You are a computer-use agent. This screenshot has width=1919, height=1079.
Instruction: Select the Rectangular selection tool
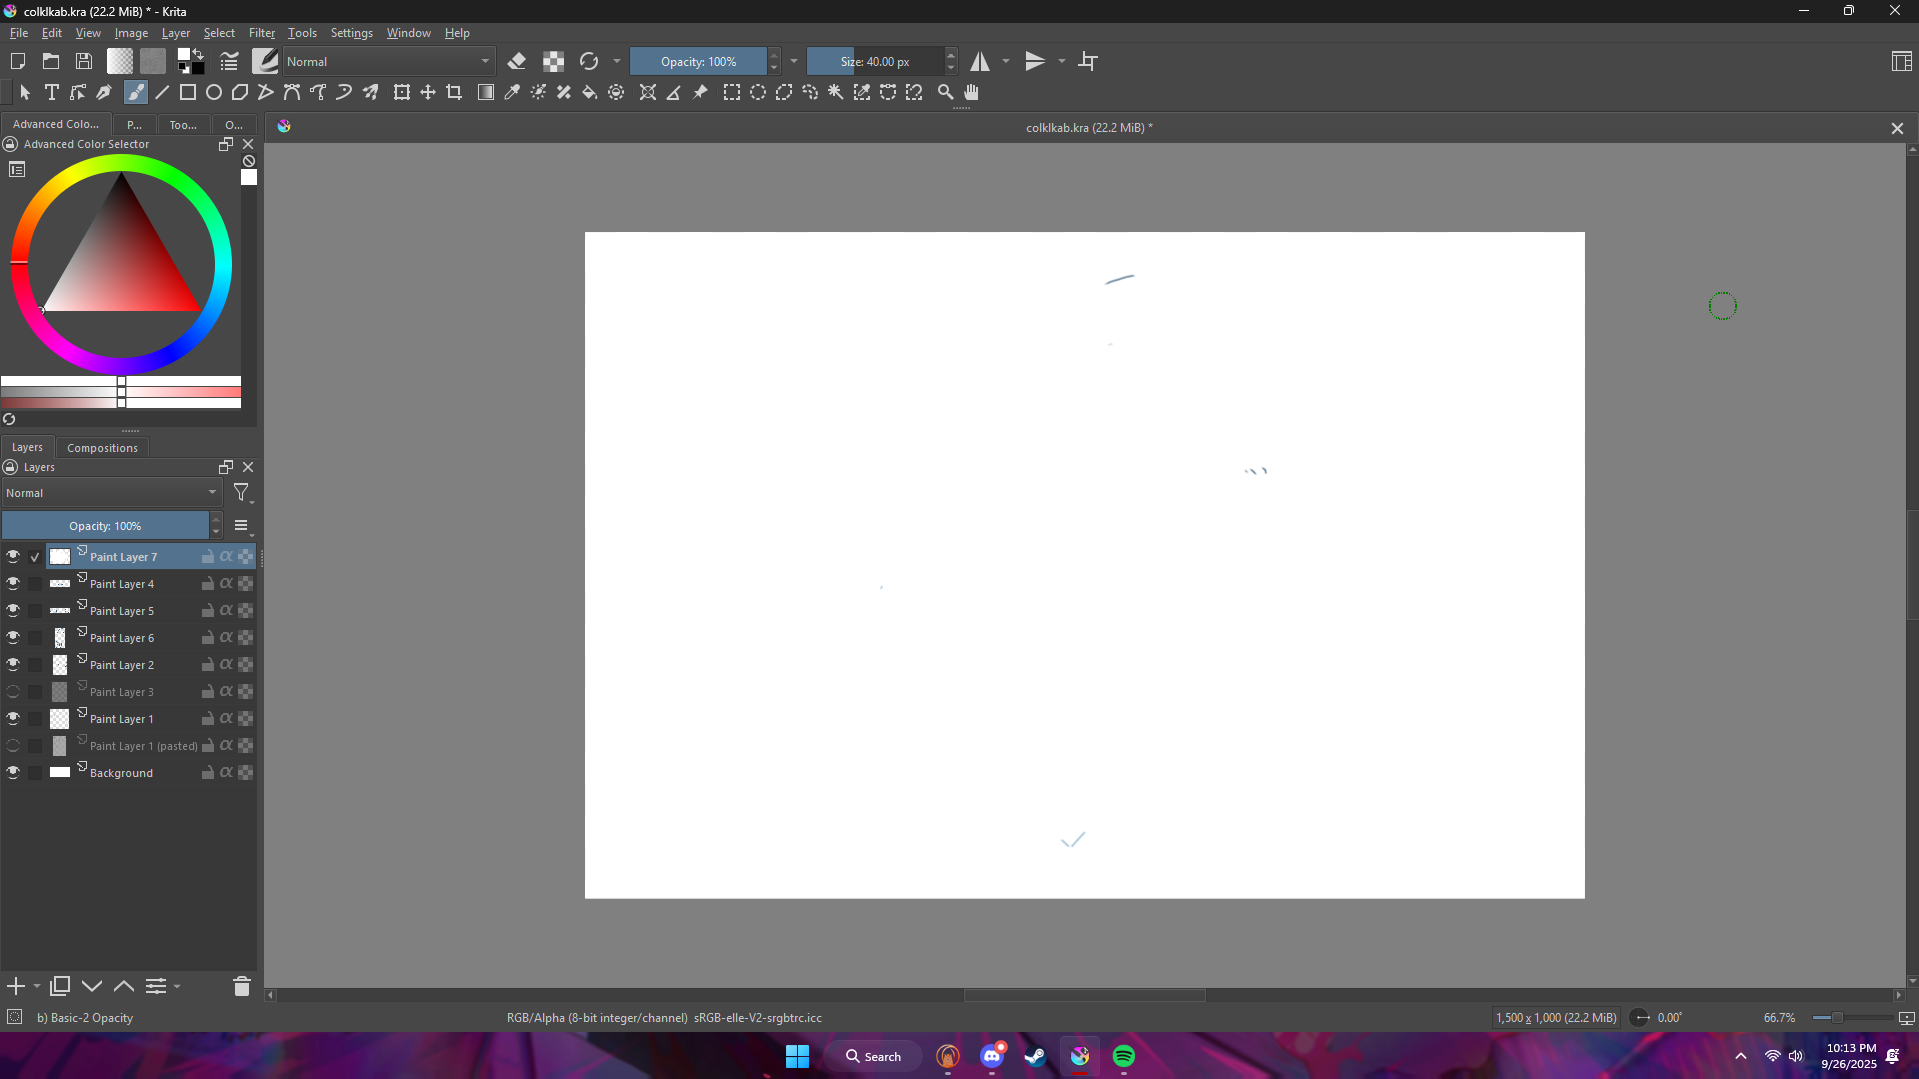tap(732, 92)
